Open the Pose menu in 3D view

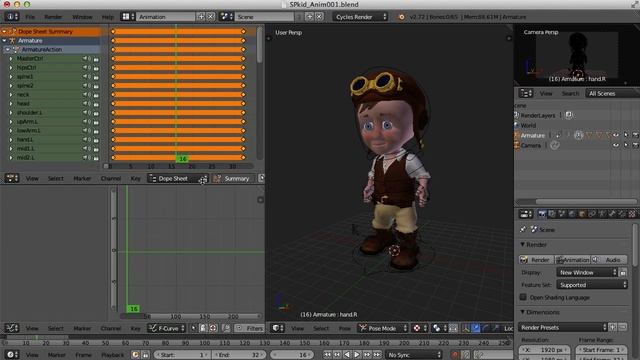click(x=344, y=328)
